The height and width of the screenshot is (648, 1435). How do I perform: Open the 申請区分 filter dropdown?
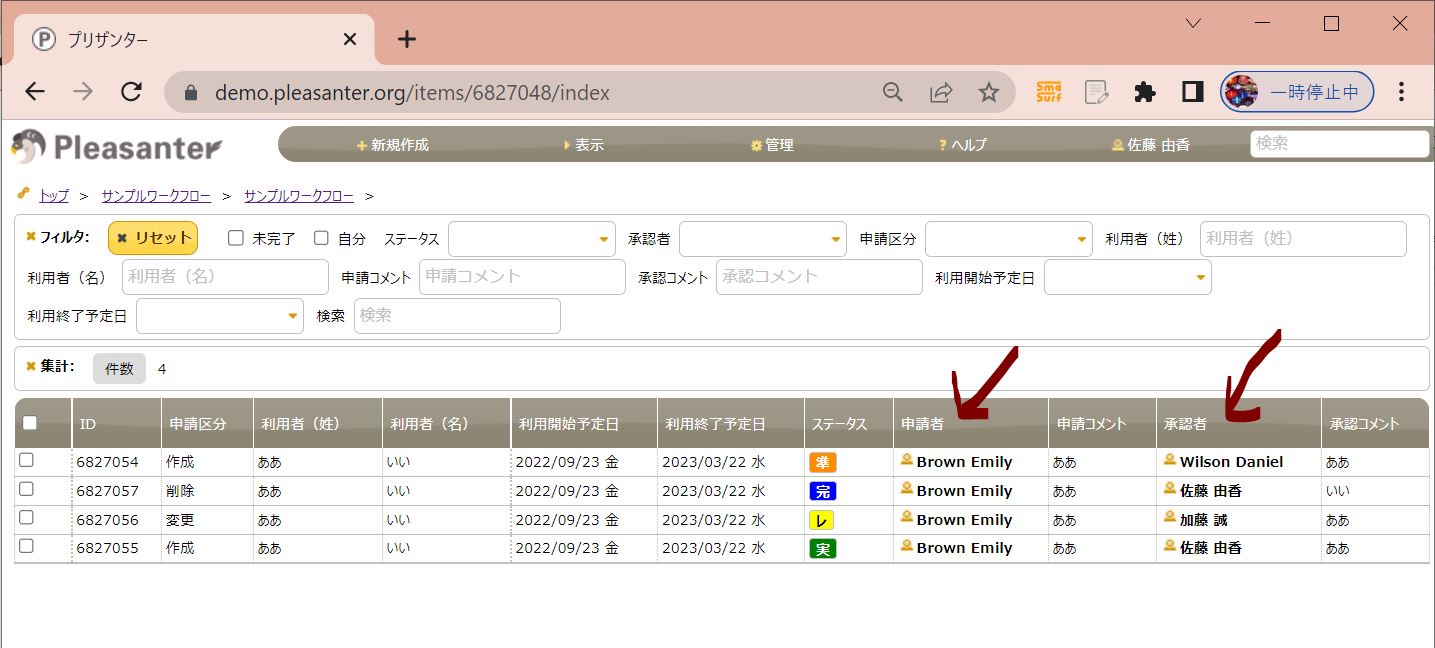point(1008,239)
